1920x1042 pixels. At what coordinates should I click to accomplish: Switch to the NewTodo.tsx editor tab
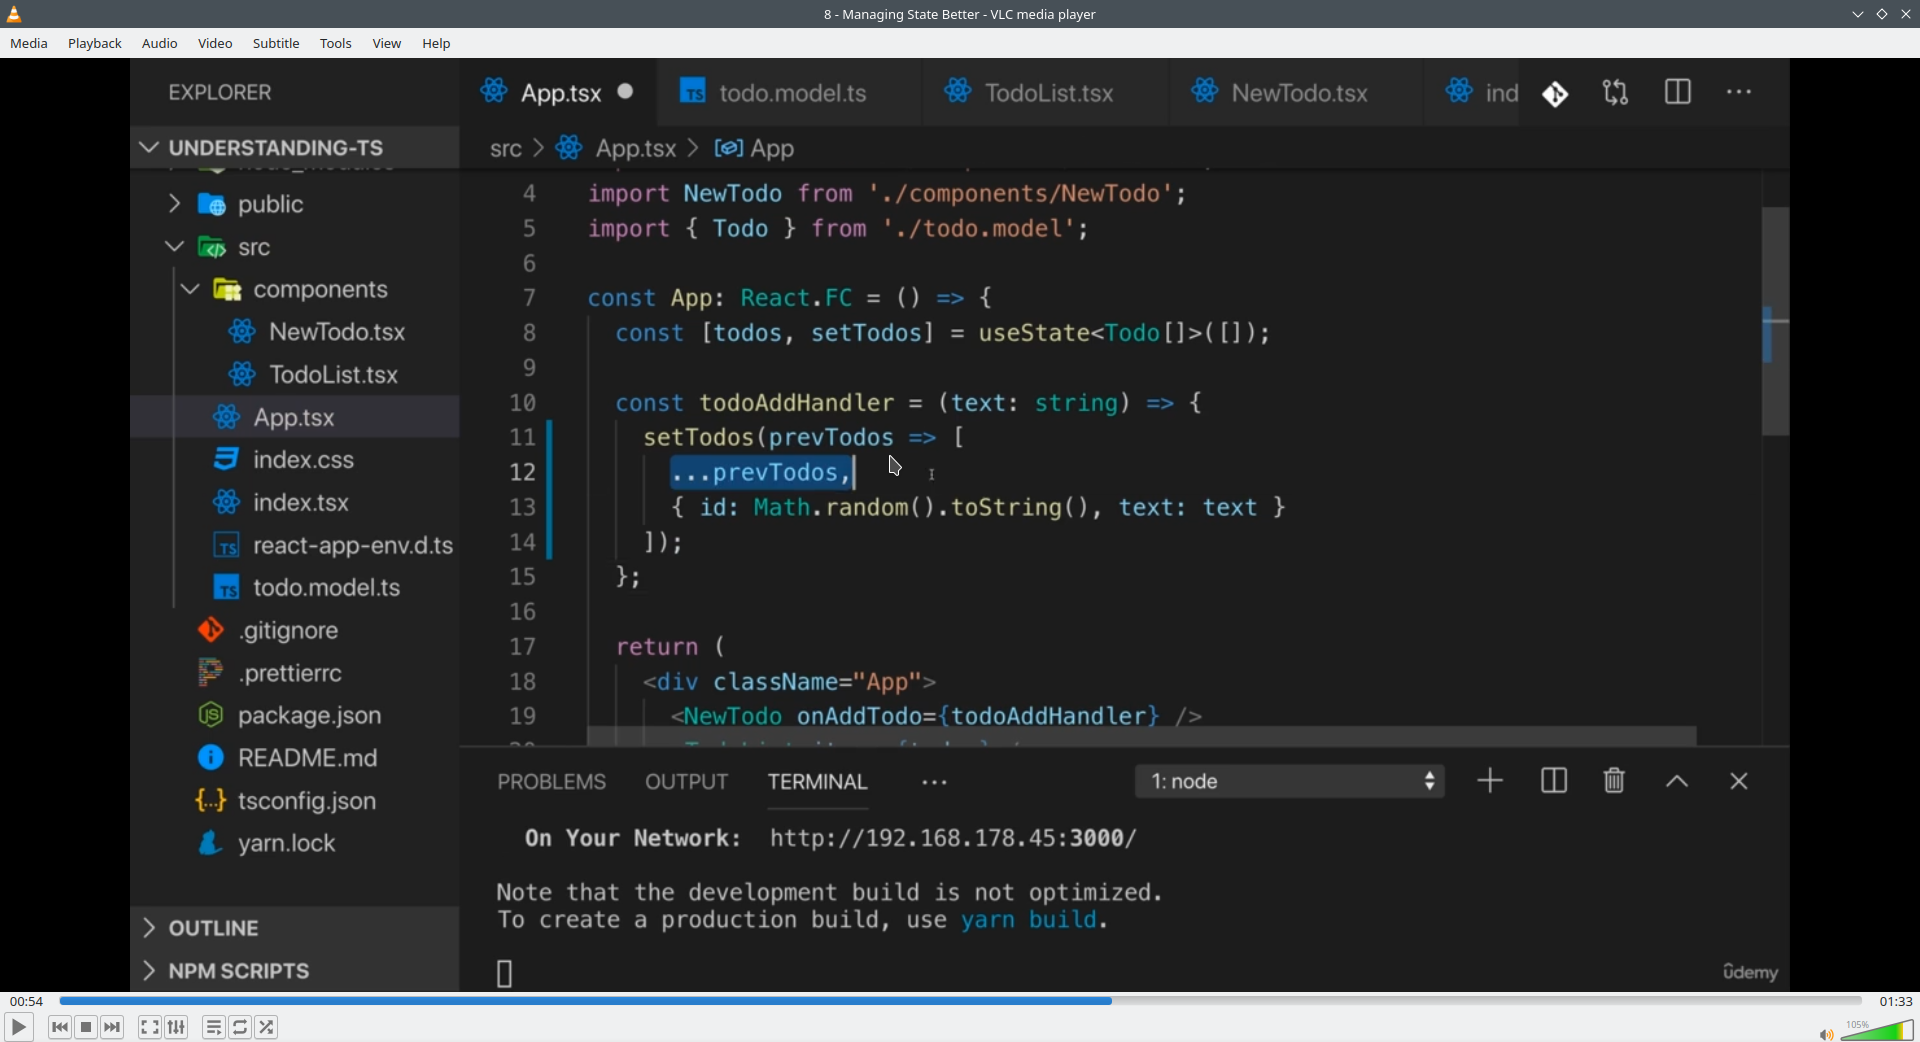tap(1297, 93)
